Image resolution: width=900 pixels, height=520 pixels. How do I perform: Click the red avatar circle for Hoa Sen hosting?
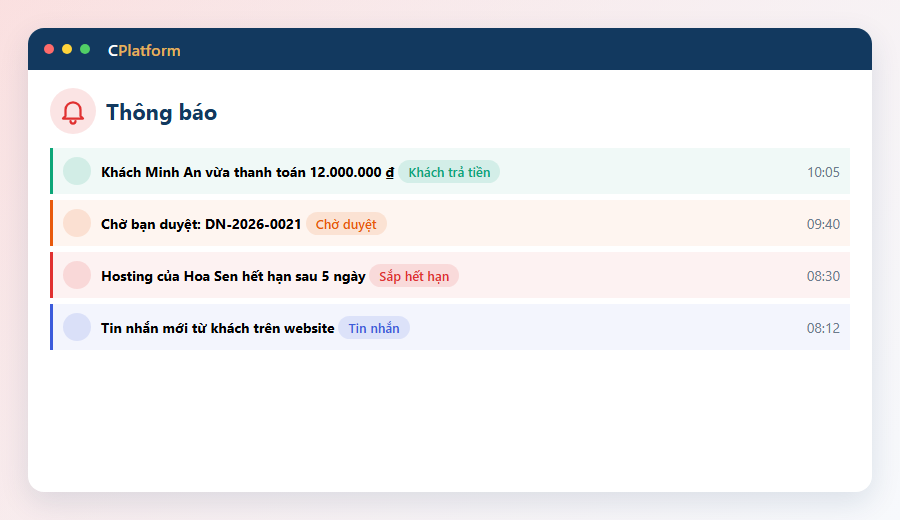(77, 275)
